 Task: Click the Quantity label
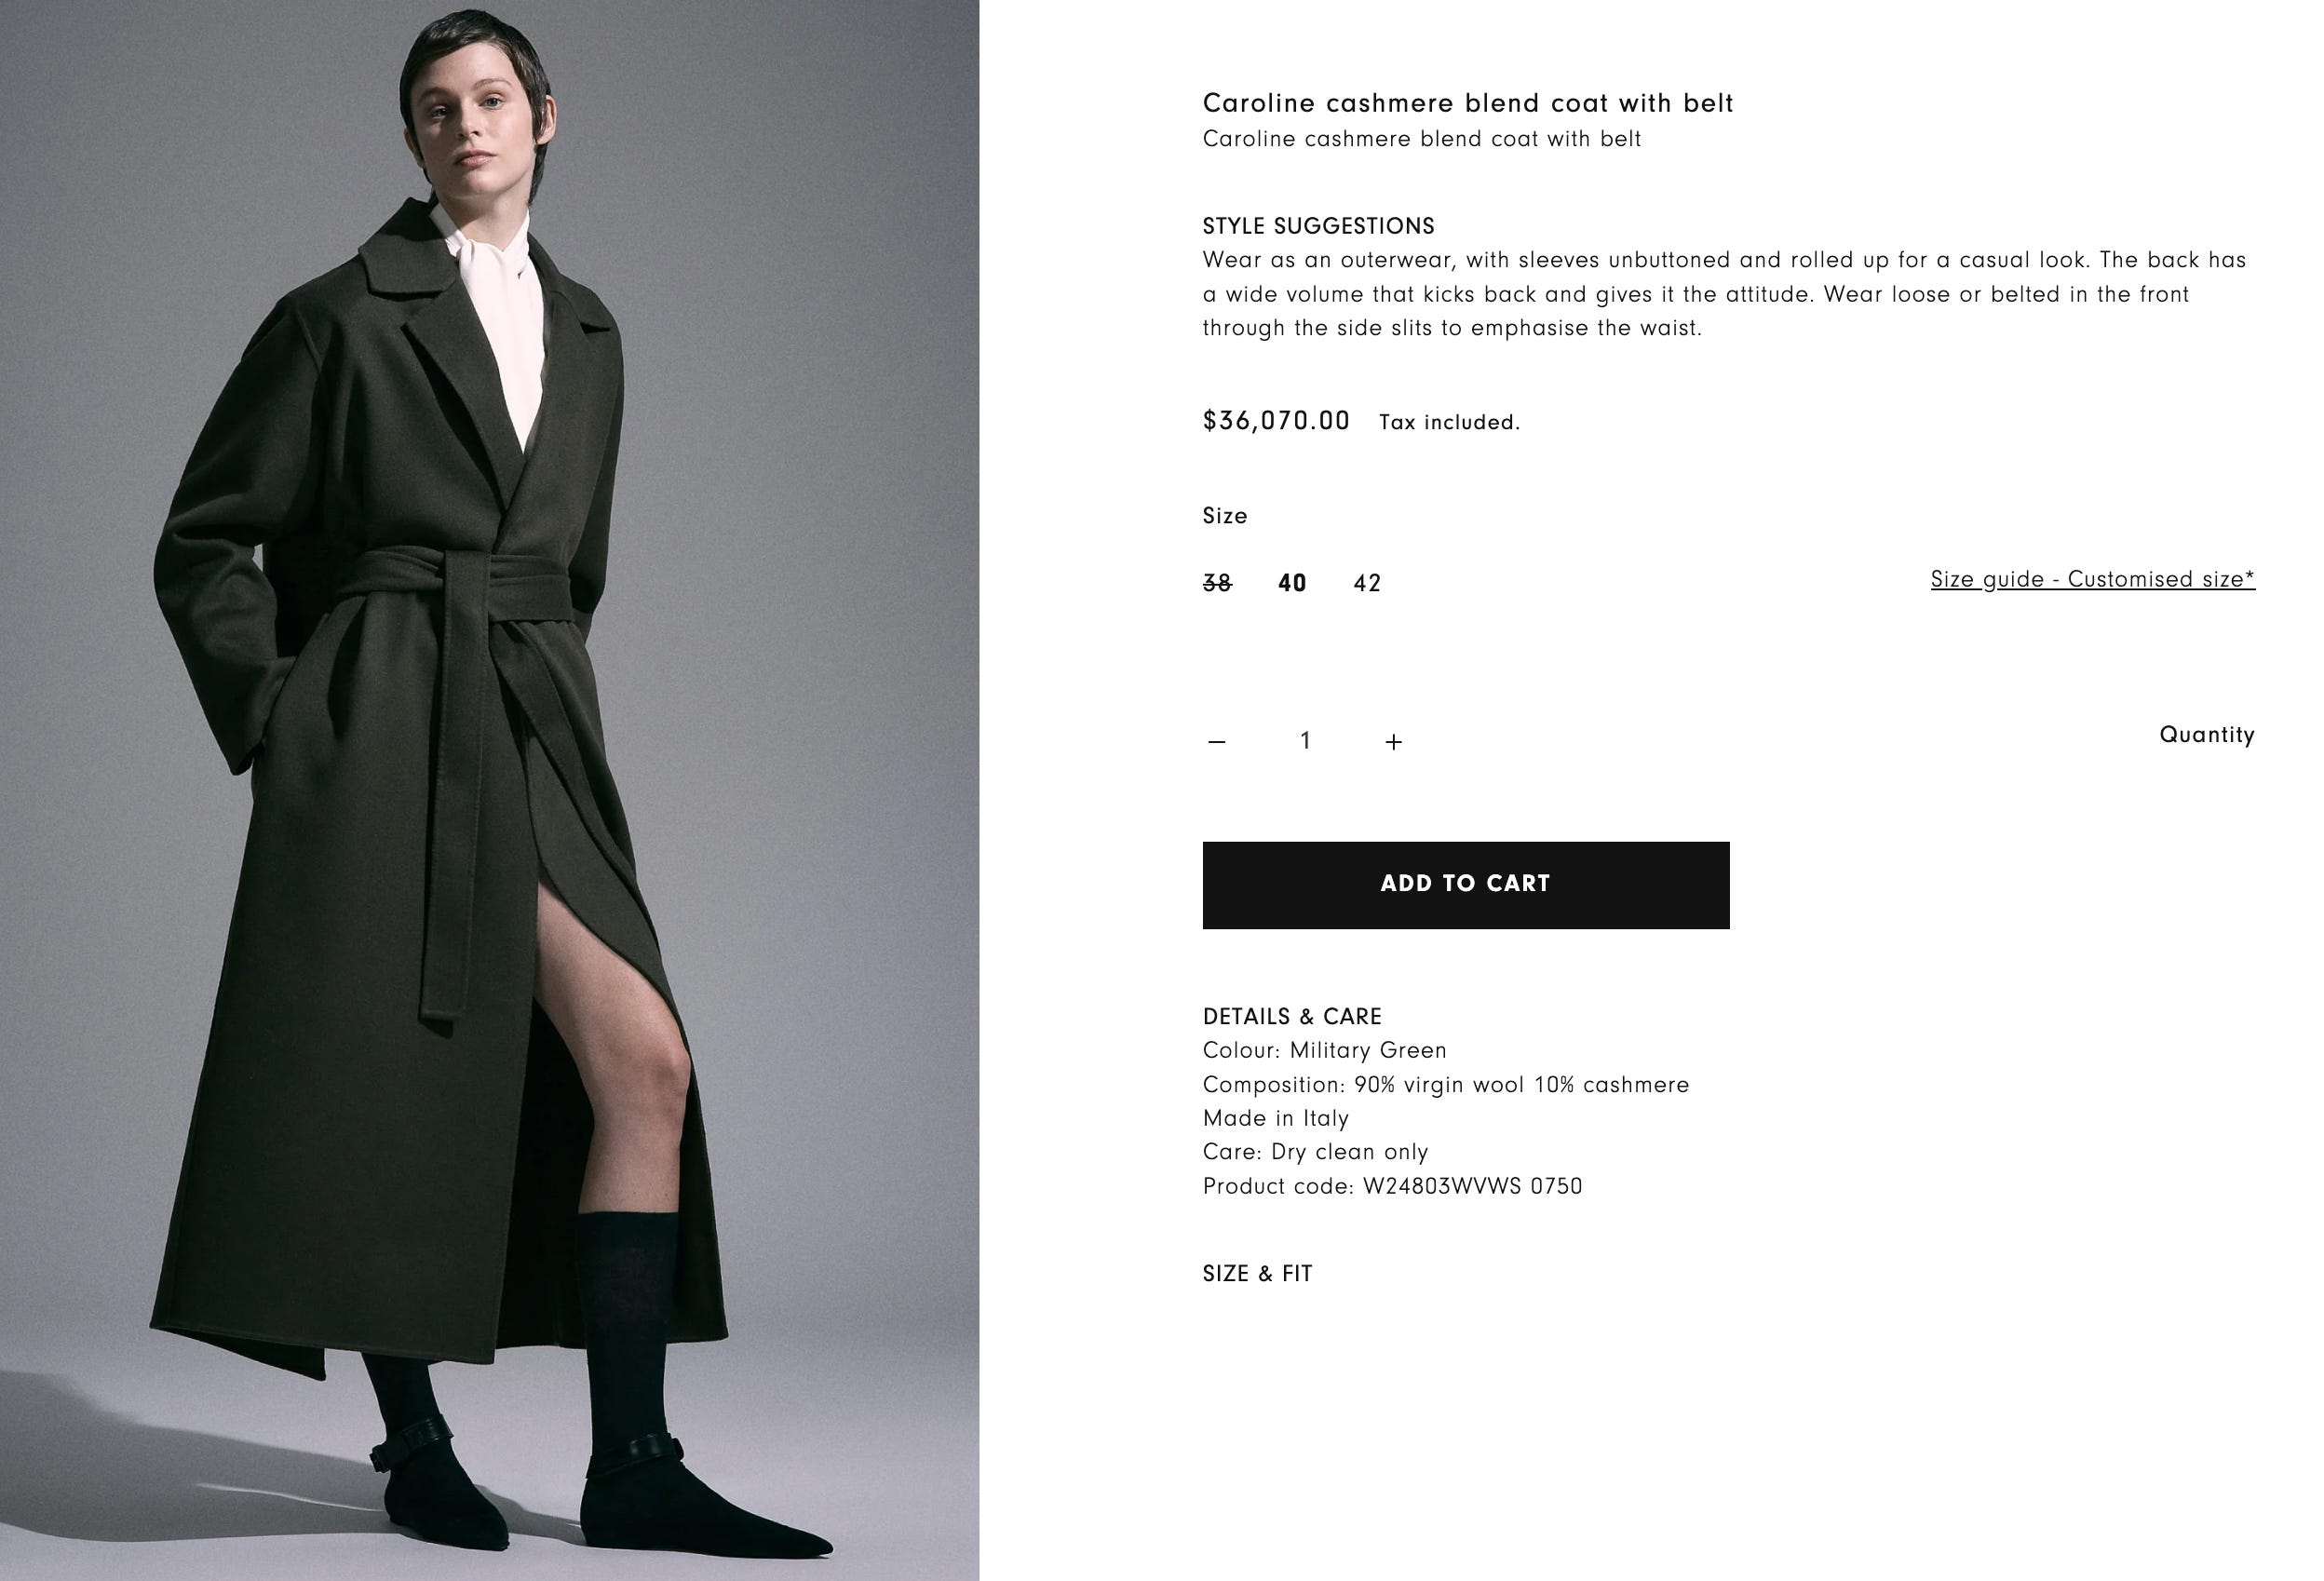pyautogui.click(x=2207, y=735)
